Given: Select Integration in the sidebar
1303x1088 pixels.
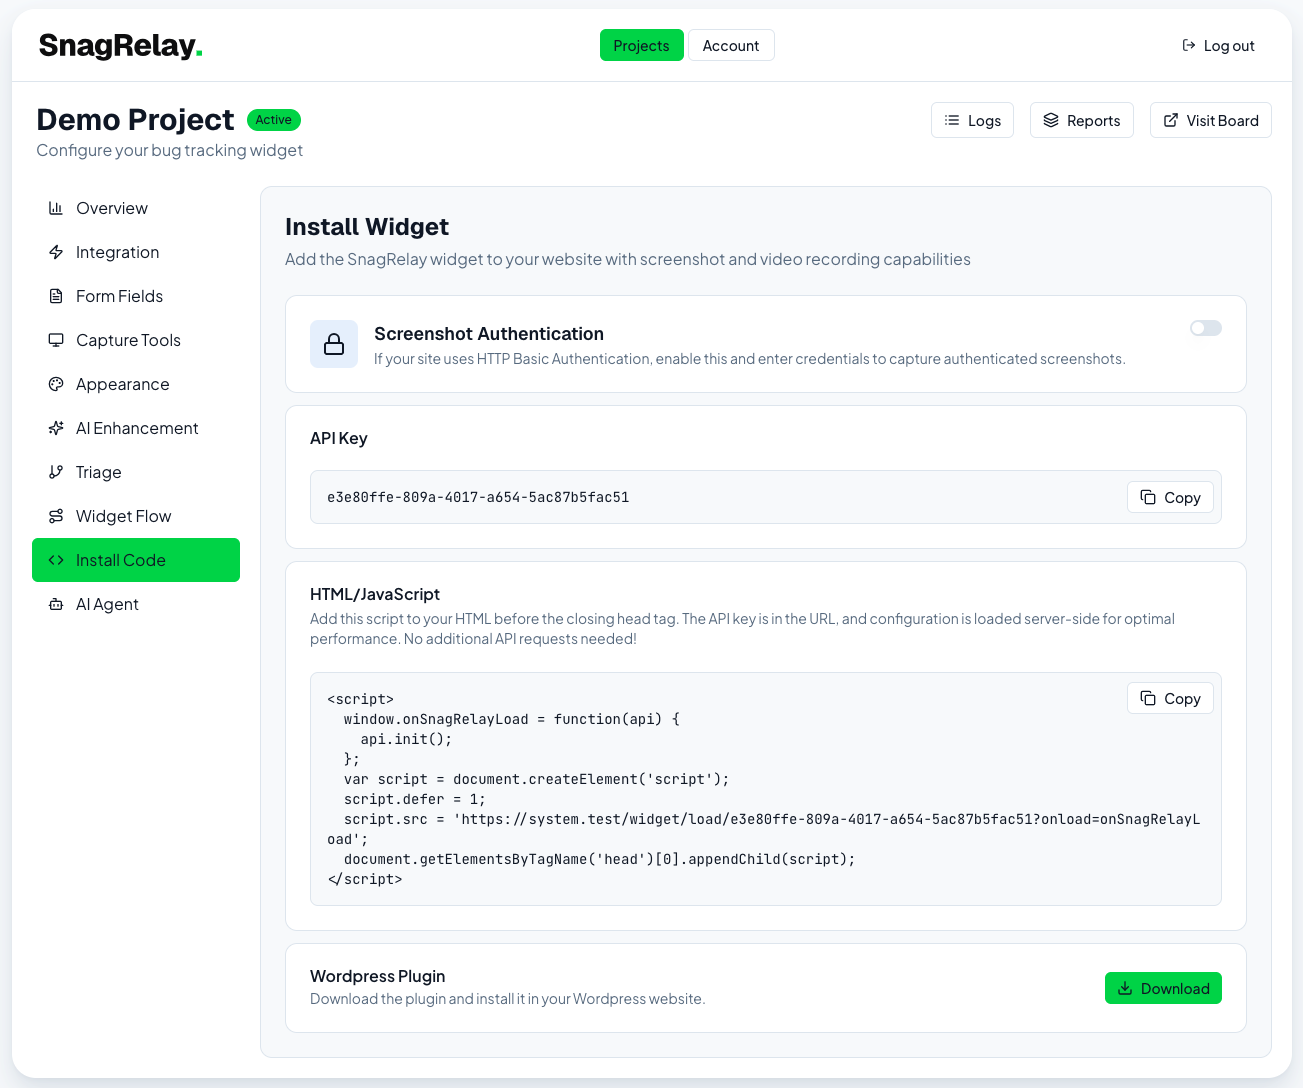Looking at the screenshot, I should point(136,252).
